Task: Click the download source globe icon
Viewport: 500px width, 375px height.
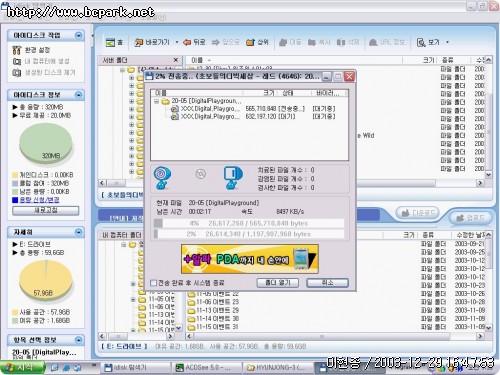Action: pos(162,178)
